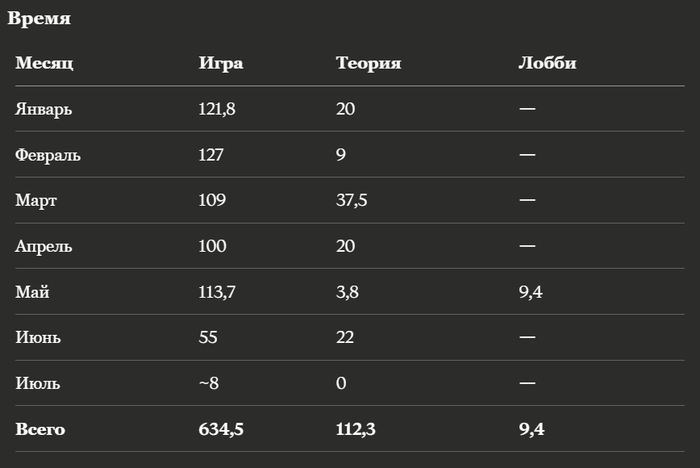Image resolution: width=700 pixels, height=468 pixels.
Task: Select the ~8 value for Июль
Action: [208, 383]
